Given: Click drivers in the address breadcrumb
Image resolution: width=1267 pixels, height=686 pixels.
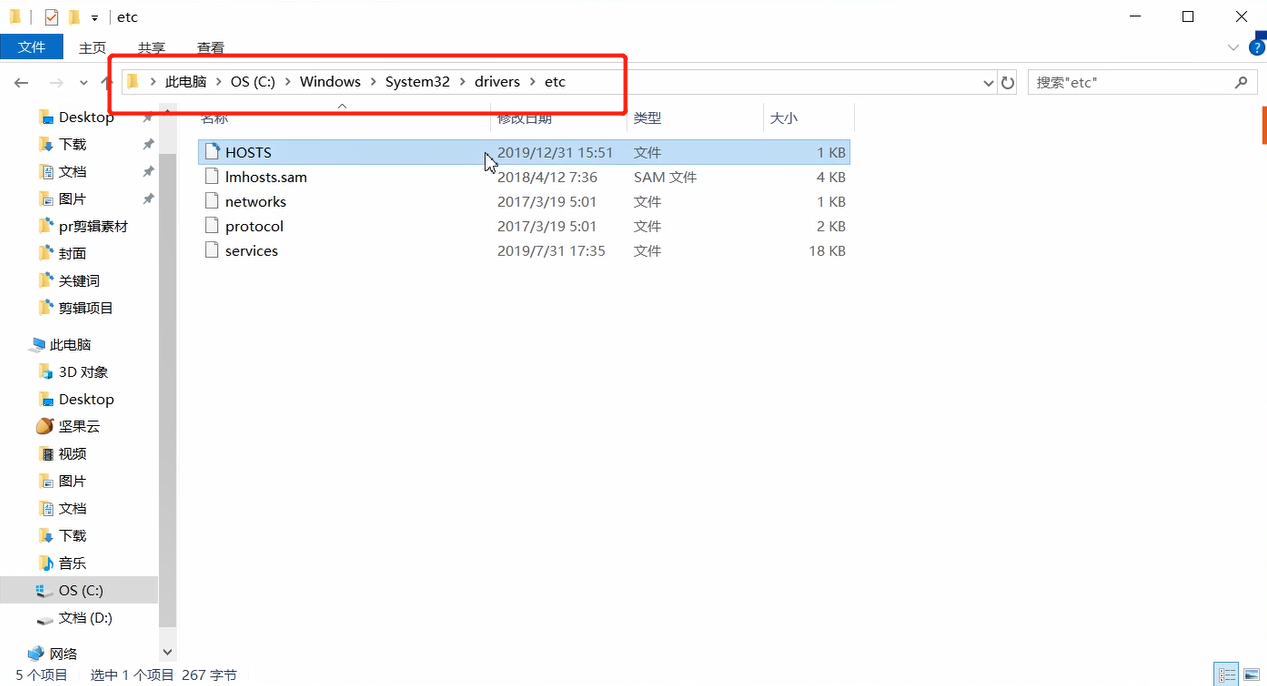Looking at the screenshot, I should (x=497, y=82).
